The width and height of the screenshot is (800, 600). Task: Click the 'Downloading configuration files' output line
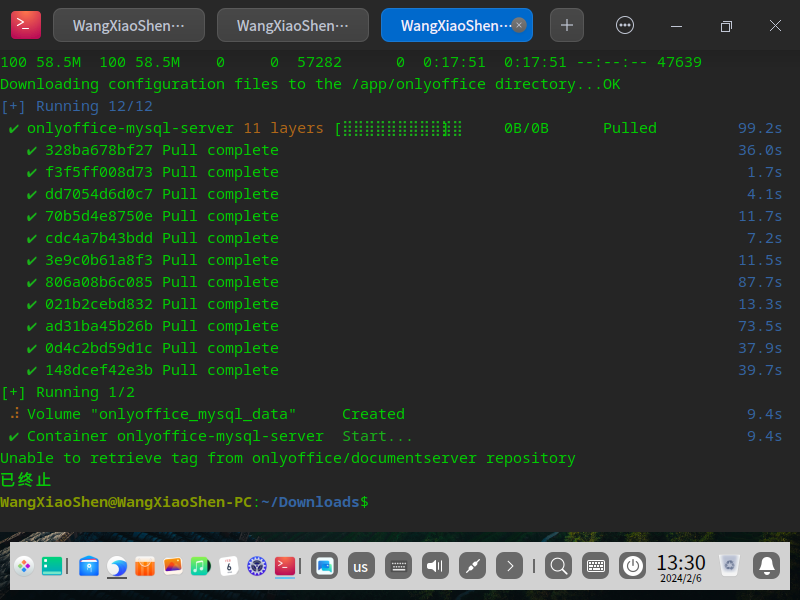[x=310, y=84]
